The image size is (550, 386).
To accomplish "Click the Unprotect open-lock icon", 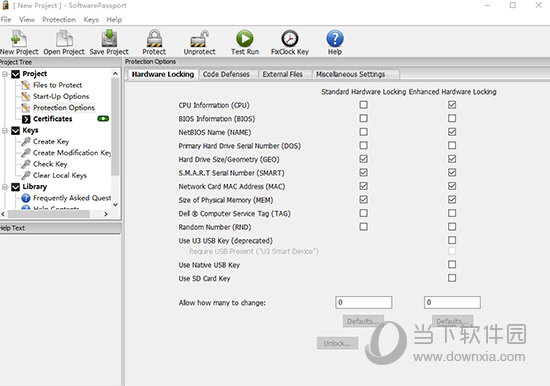I will pyautogui.click(x=200, y=38).
